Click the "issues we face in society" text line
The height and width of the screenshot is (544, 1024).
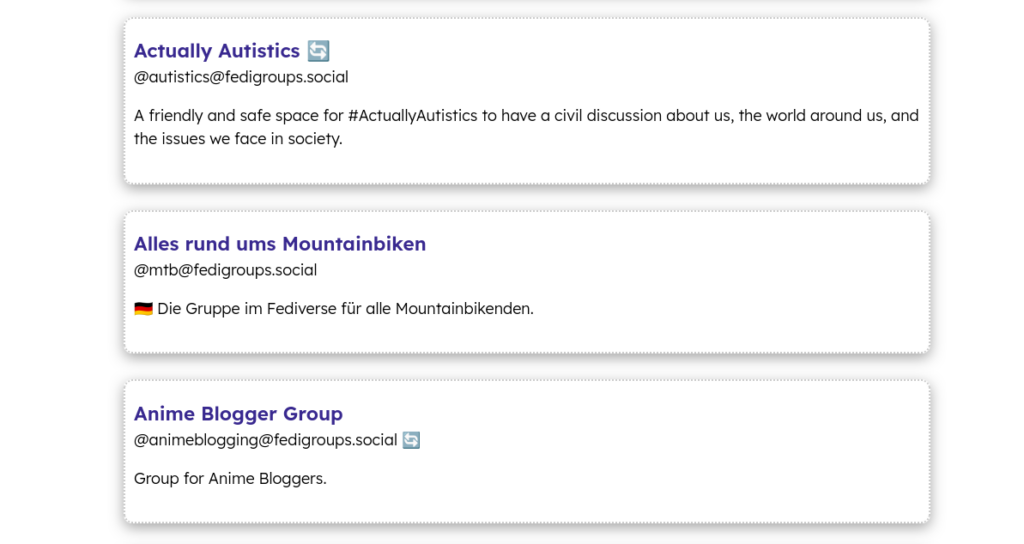(x=238, y=139)
